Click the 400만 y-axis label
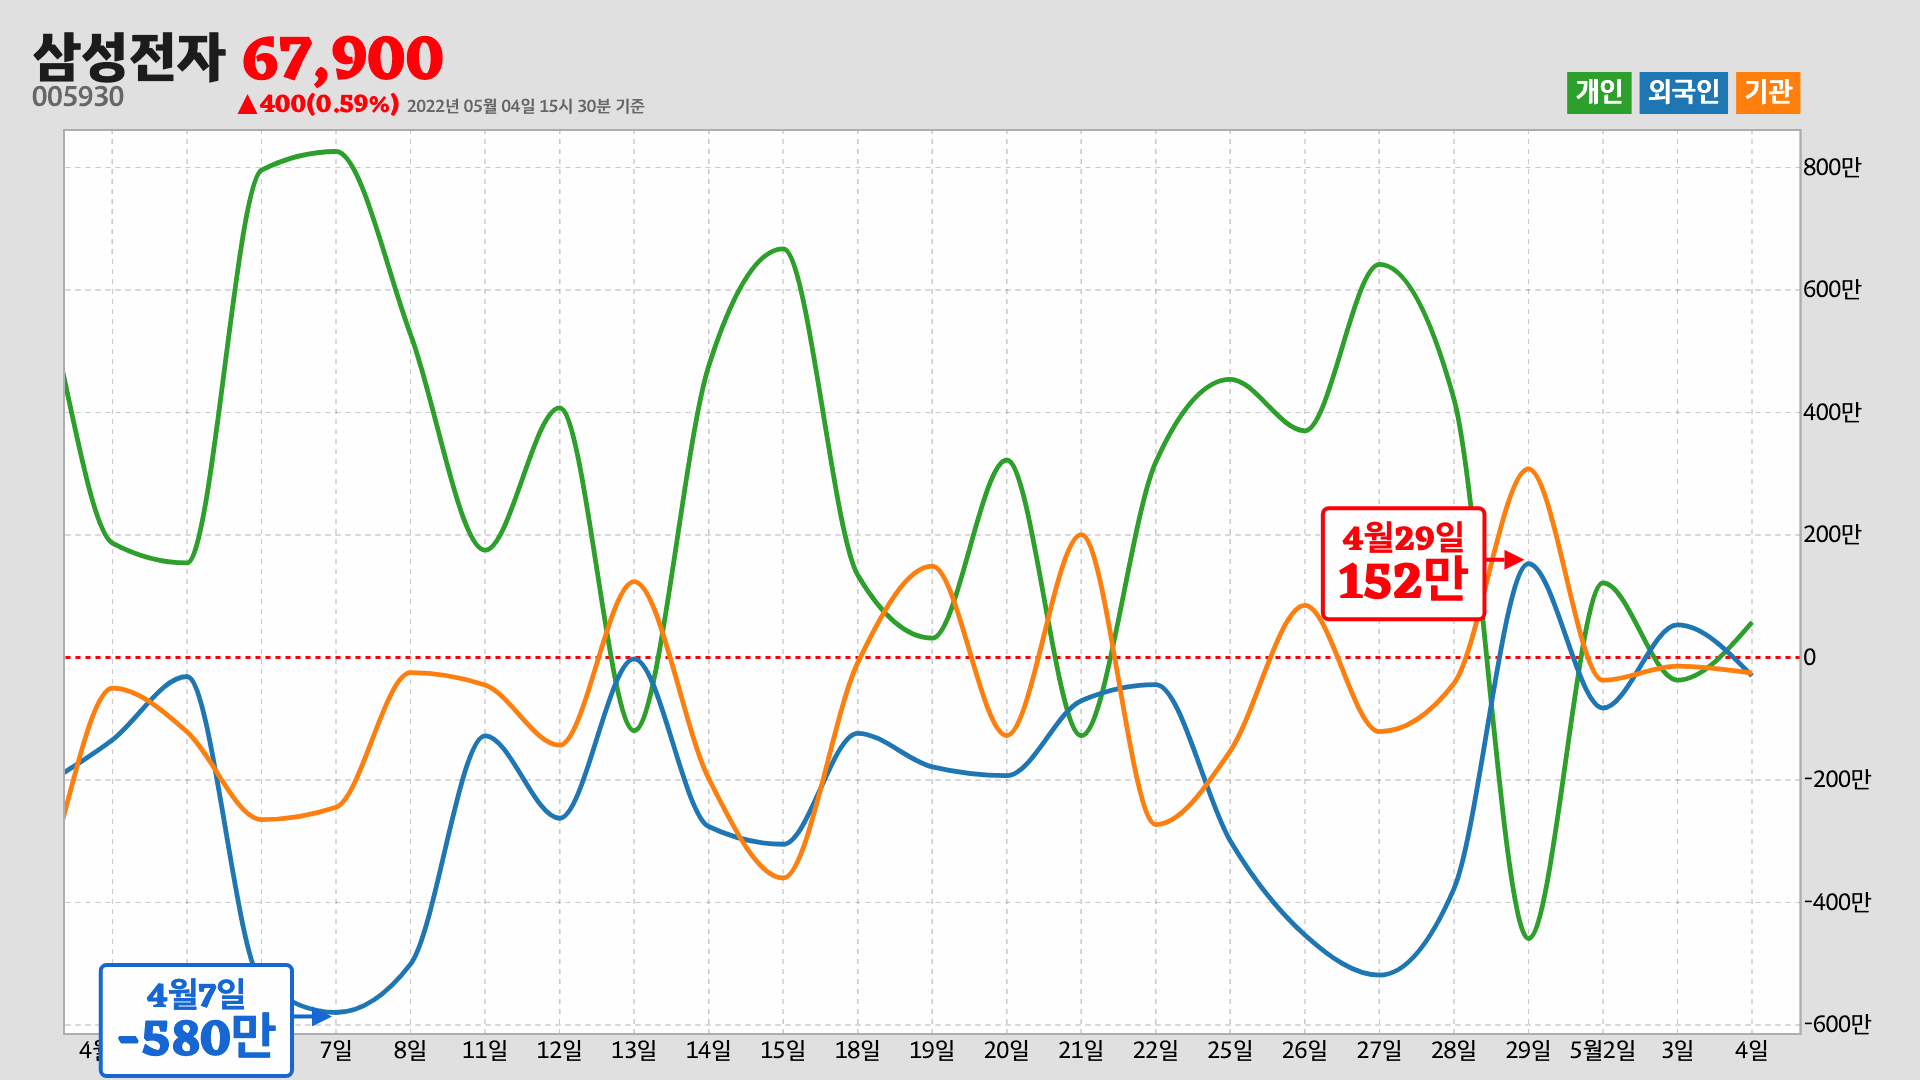 click(1832, 412)
